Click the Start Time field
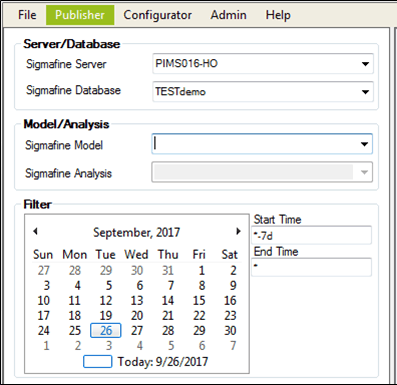The height and width of the screenshot is (385, 397). [x=311, y=235]
